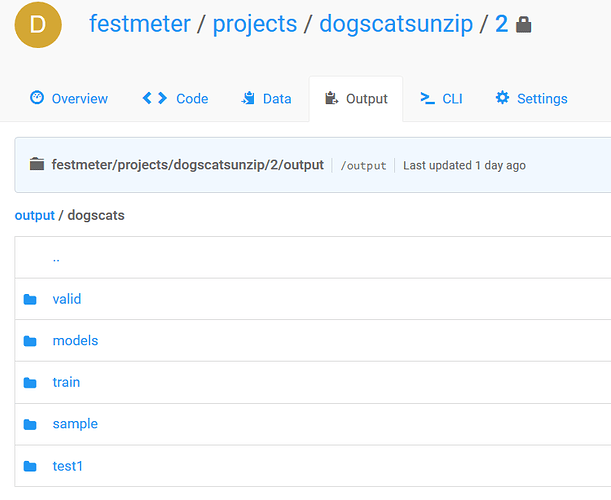Click the test1 folder icon
Screen dimensions: 611x500
pyautogui.click(x=30, y=466)
